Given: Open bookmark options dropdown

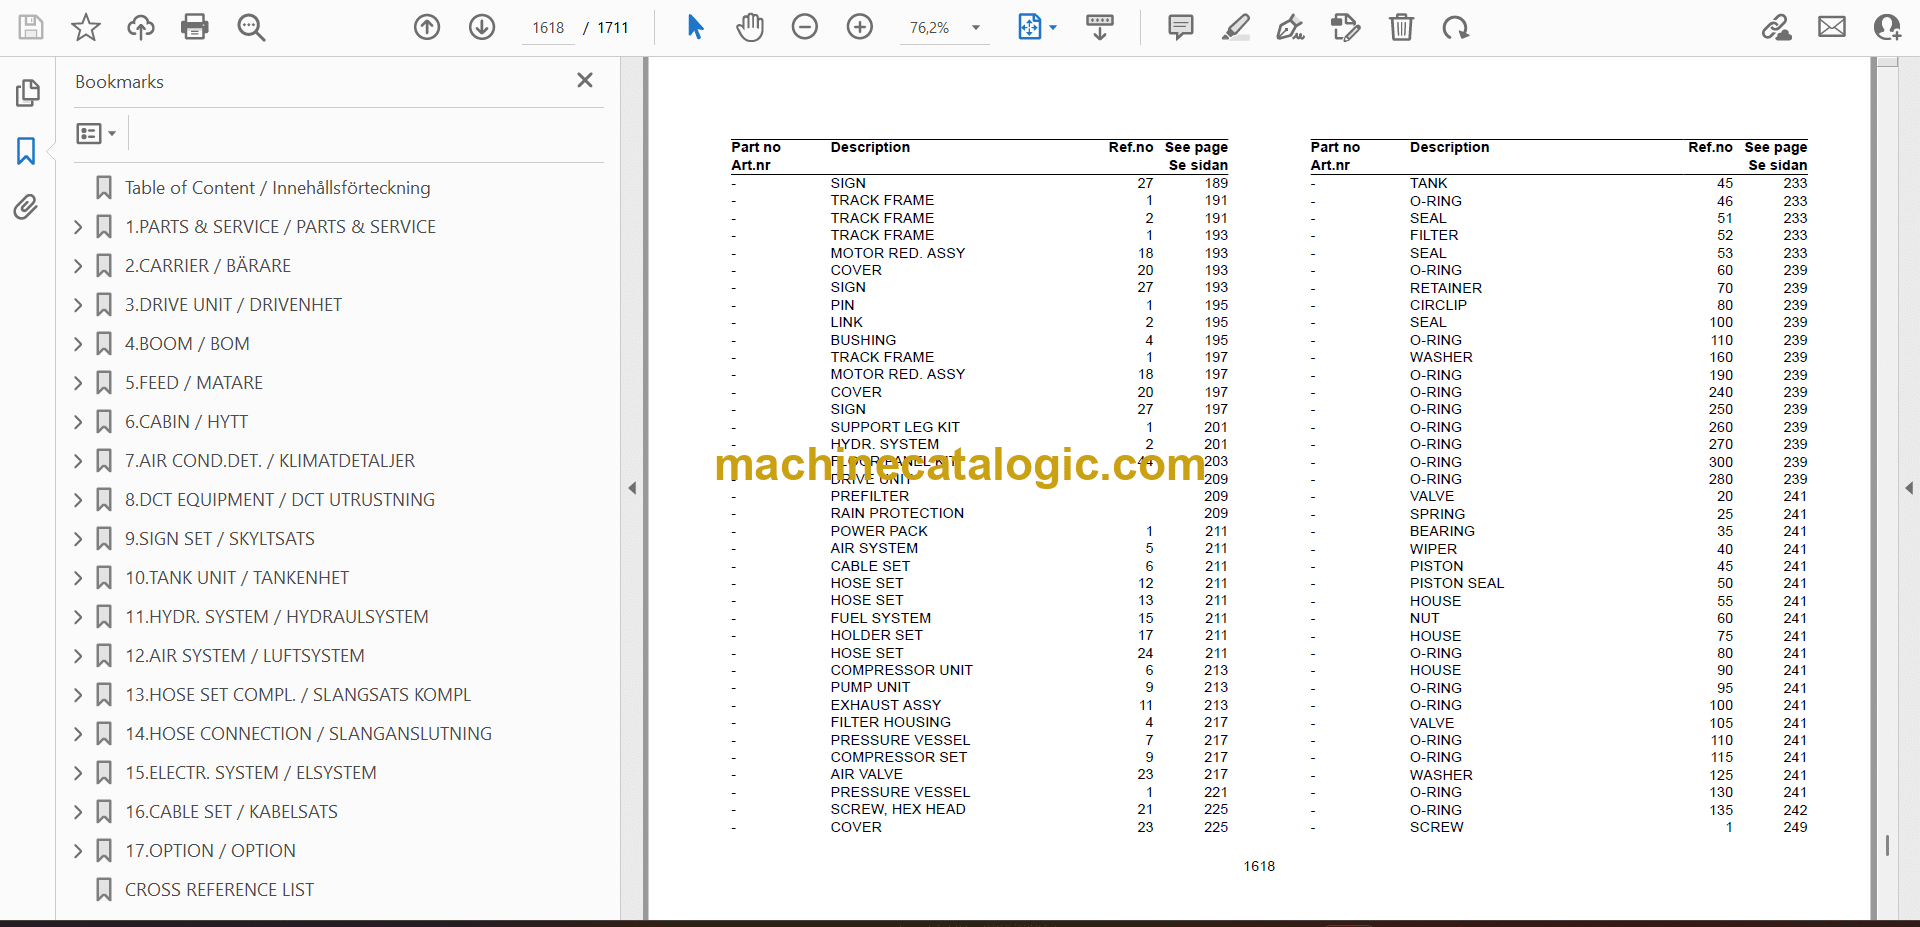Looking at the screenshot, I should coord(96,133).
